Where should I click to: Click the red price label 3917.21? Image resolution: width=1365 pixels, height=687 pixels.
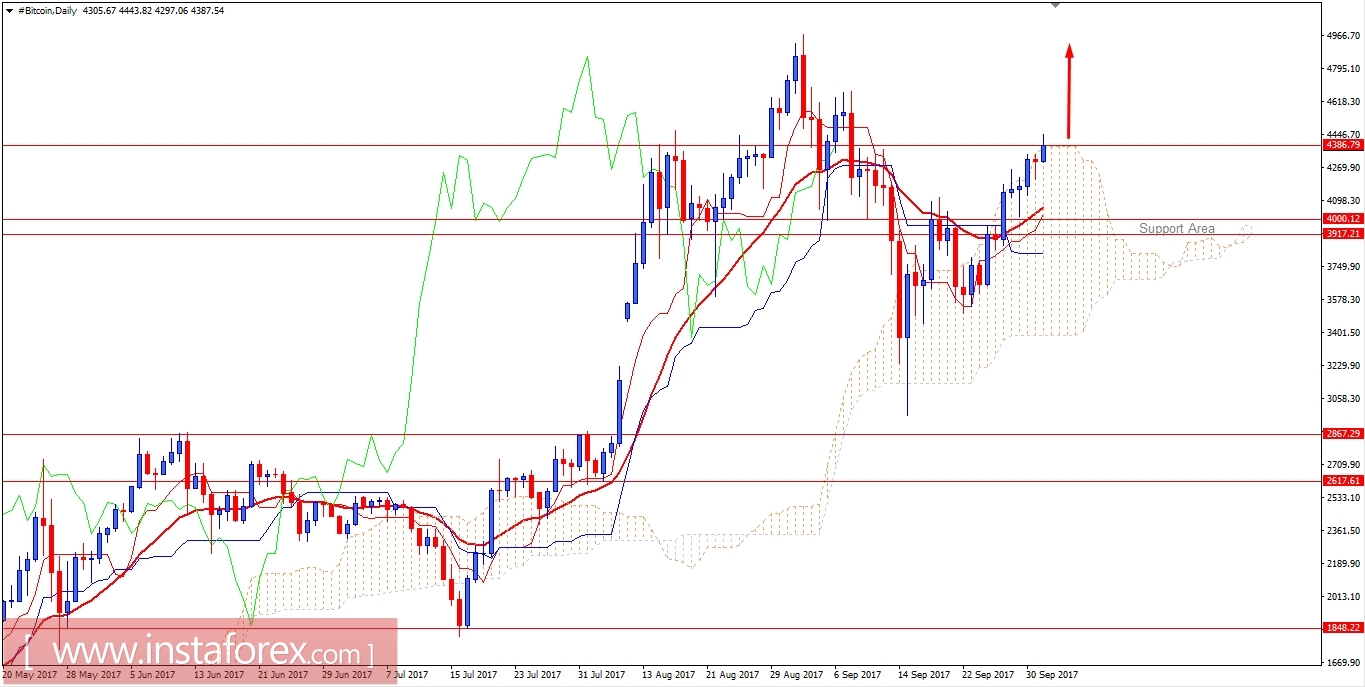[1342, 234]
